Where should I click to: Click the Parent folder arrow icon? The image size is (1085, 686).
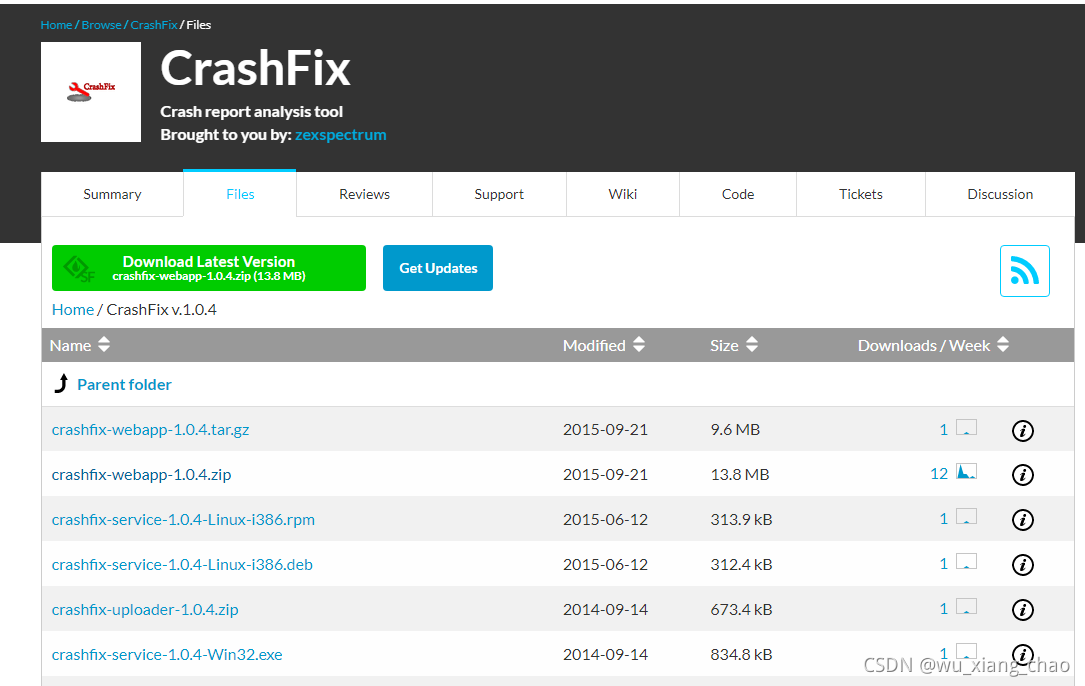coord(60,382)
